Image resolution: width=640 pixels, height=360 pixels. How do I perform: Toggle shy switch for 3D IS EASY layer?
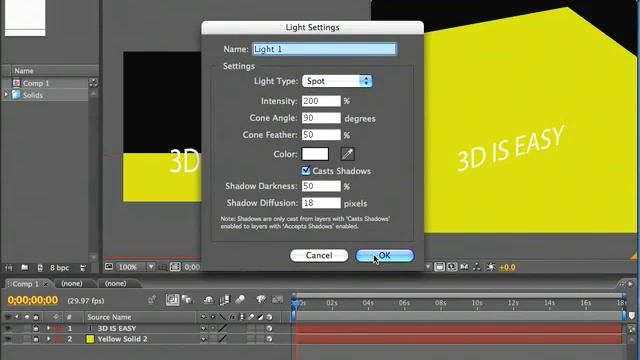pyautogui.click(x=203, y=328)
